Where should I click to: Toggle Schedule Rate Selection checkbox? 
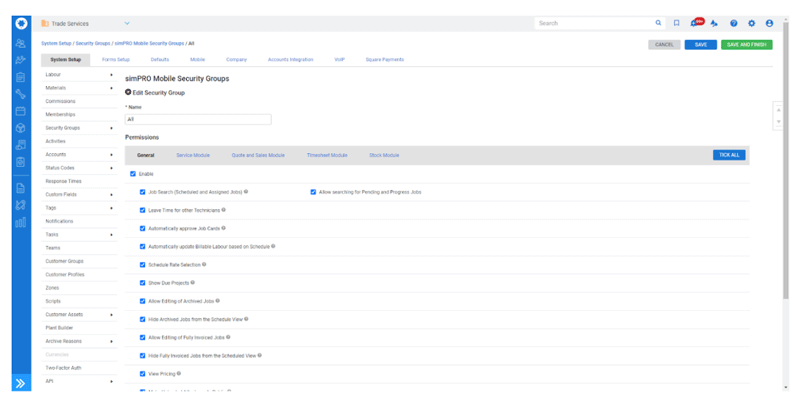tap(143, 265)
